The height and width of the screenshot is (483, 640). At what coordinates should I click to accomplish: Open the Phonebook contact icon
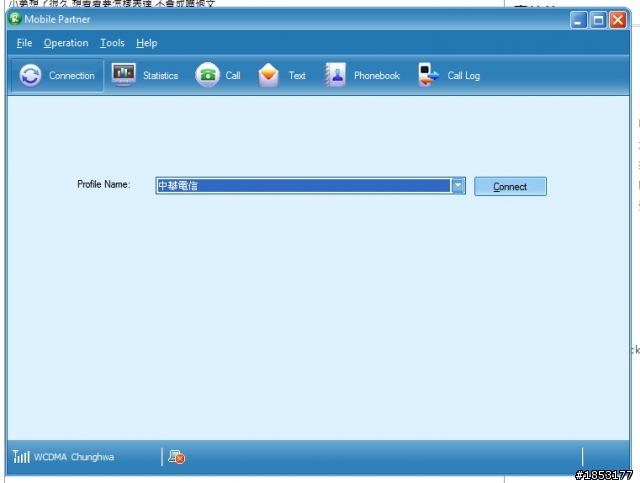click(336, 75)
